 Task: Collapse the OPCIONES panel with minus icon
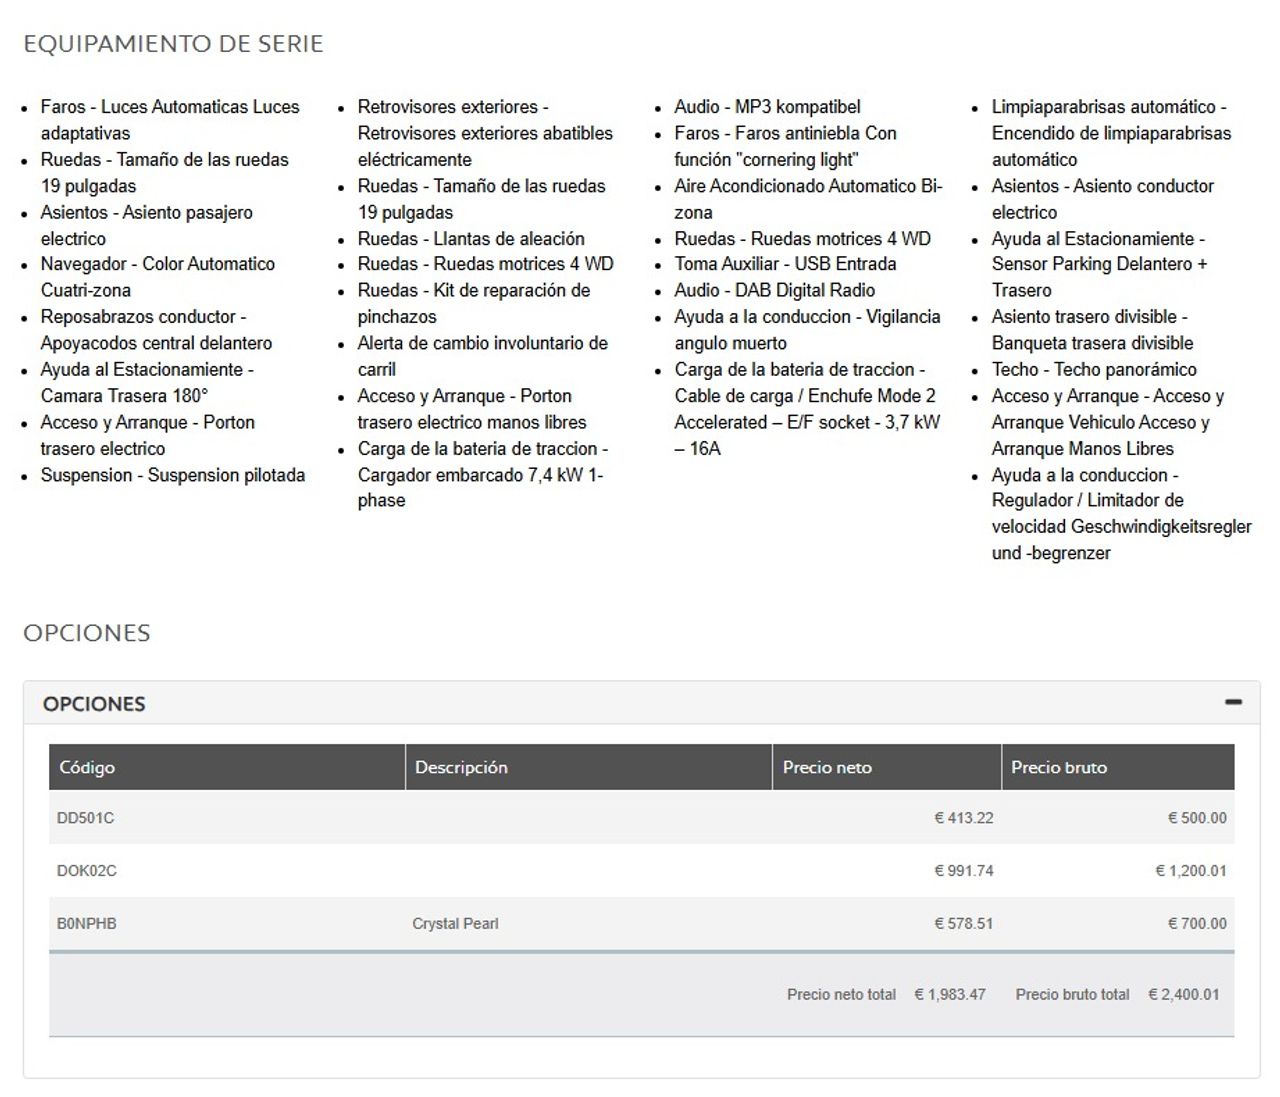pos(1233,703)
